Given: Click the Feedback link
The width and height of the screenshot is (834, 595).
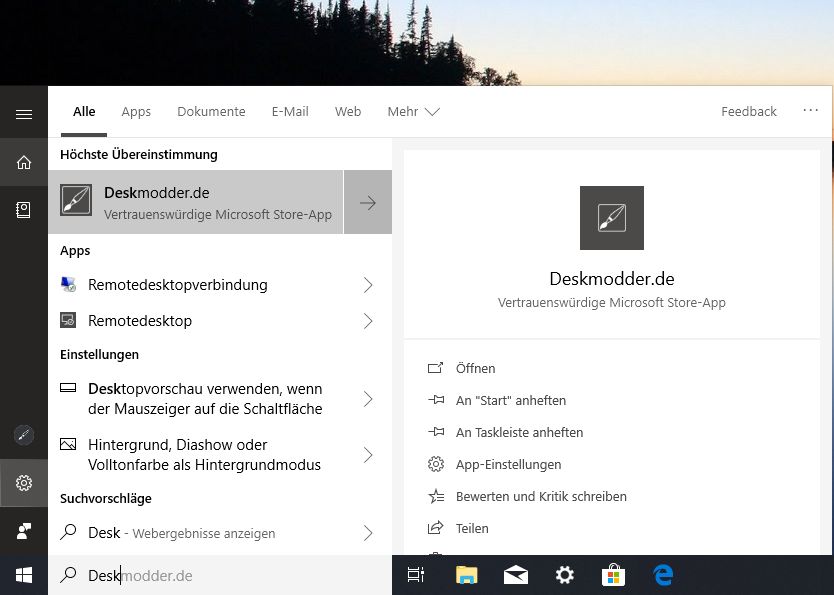Looking at the screenshot, I should pos(748,112).
